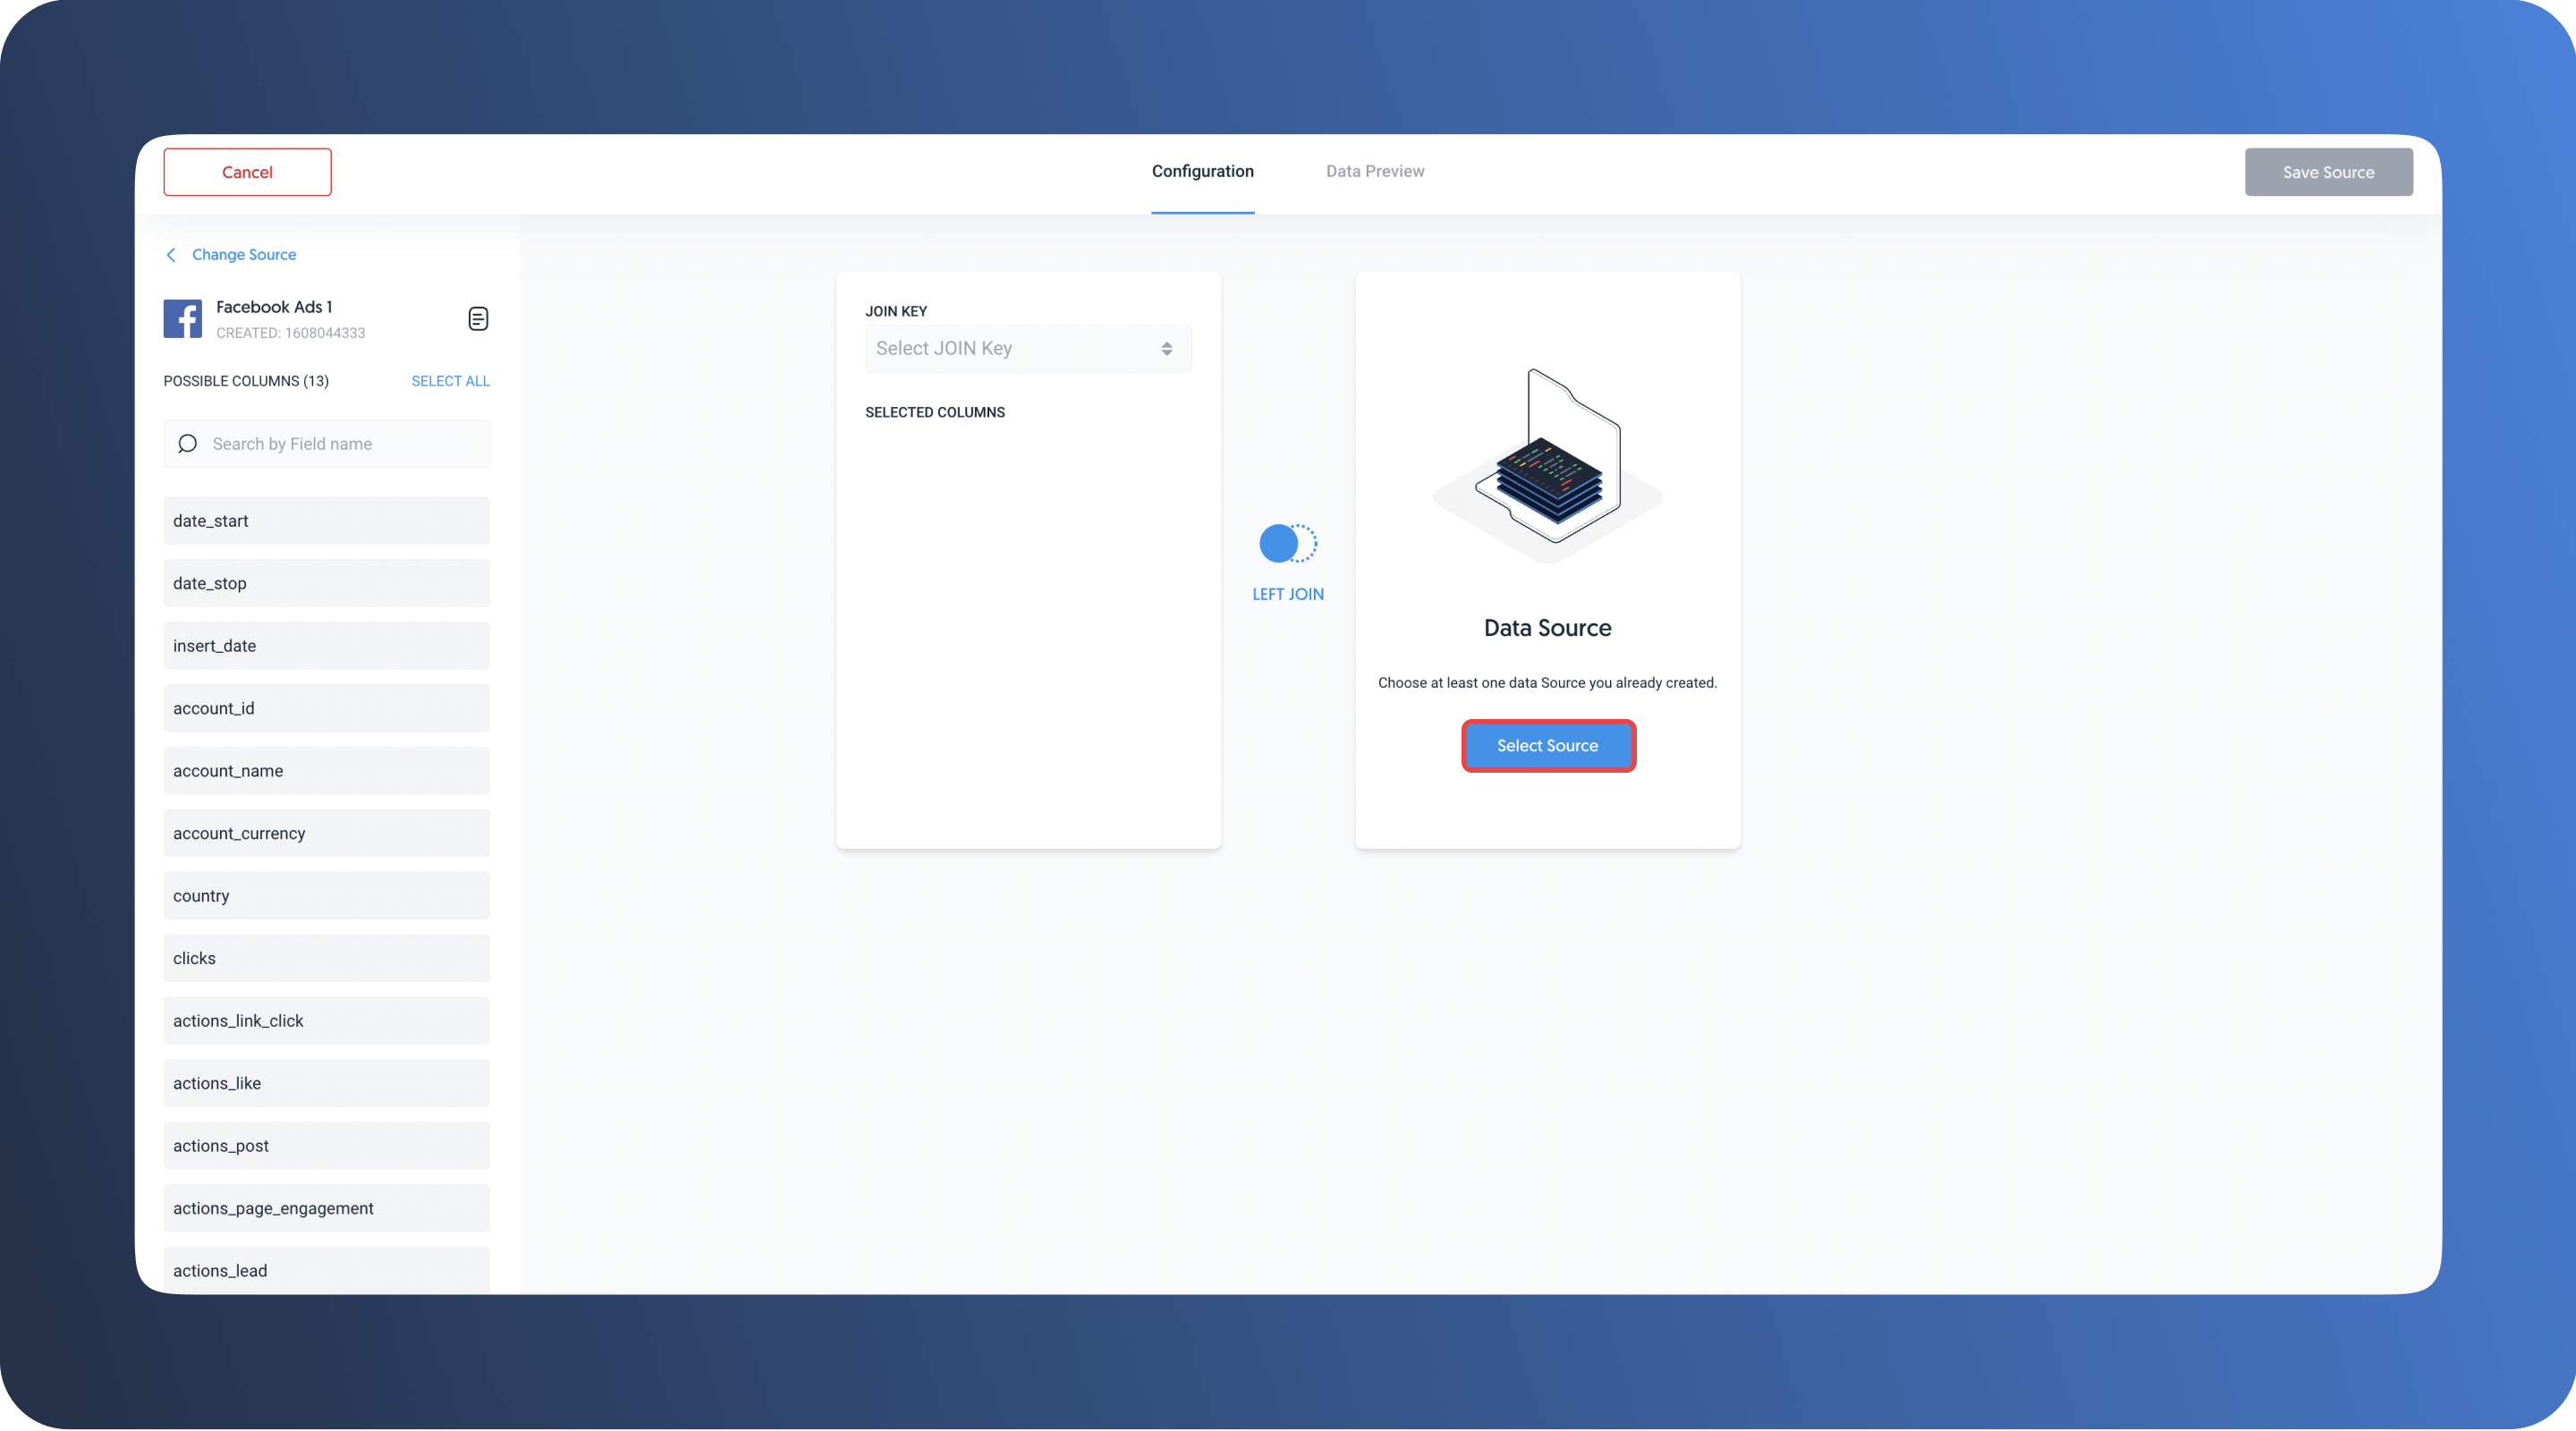2576x1431 pixels.
Task: Switch to the Data Preview tab
Action: click(1375, 171)
